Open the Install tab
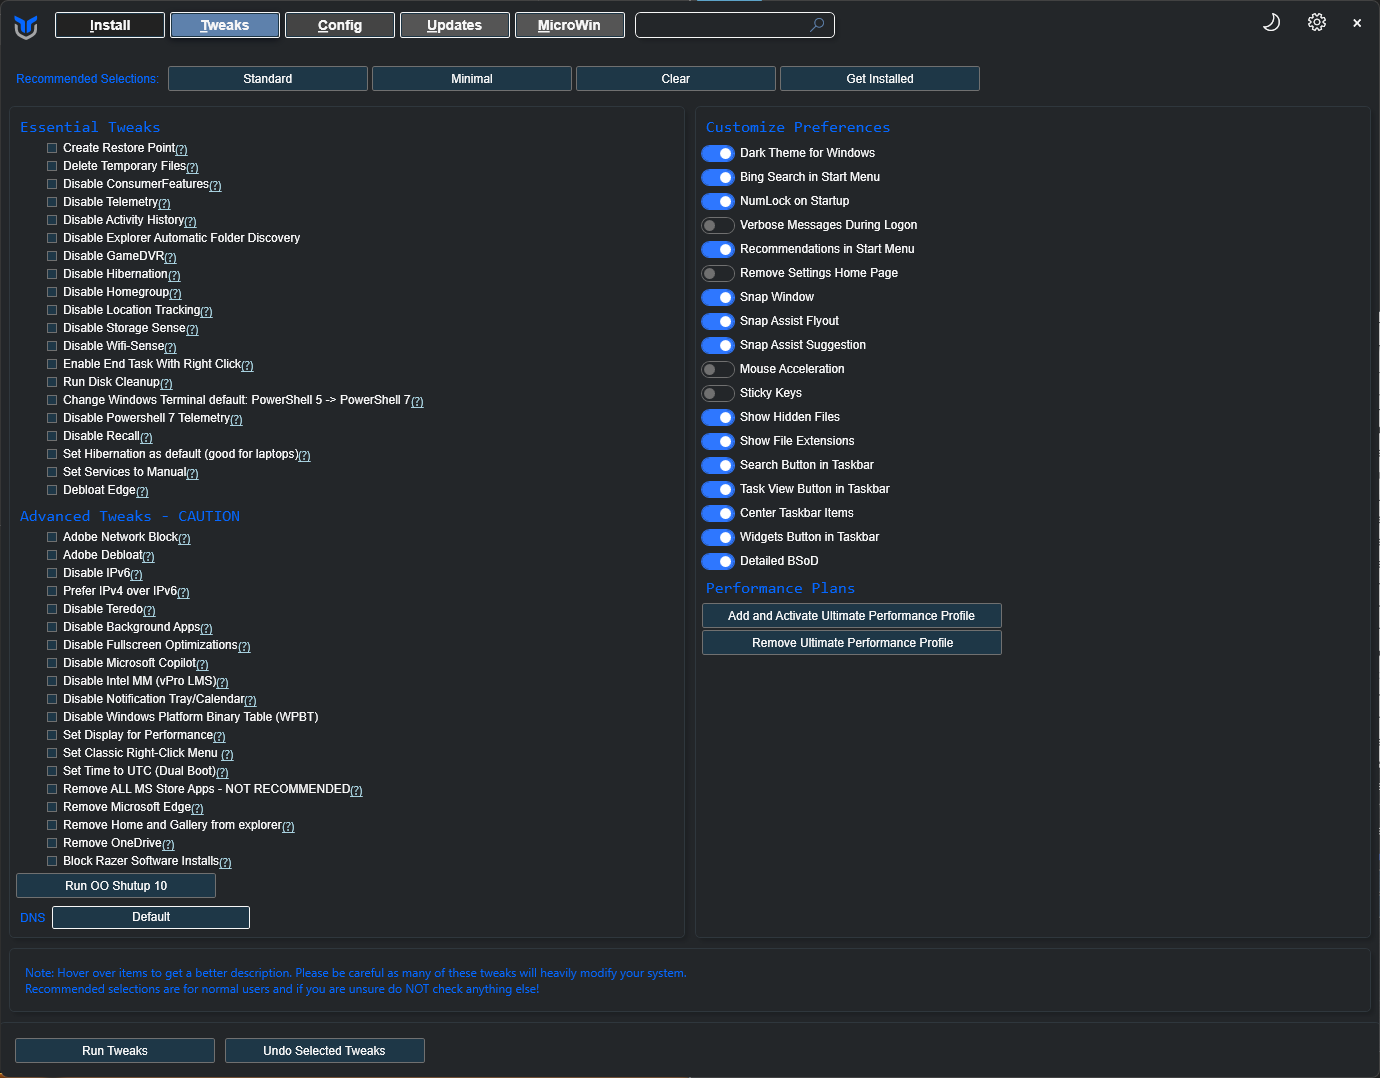 point(110,25)
